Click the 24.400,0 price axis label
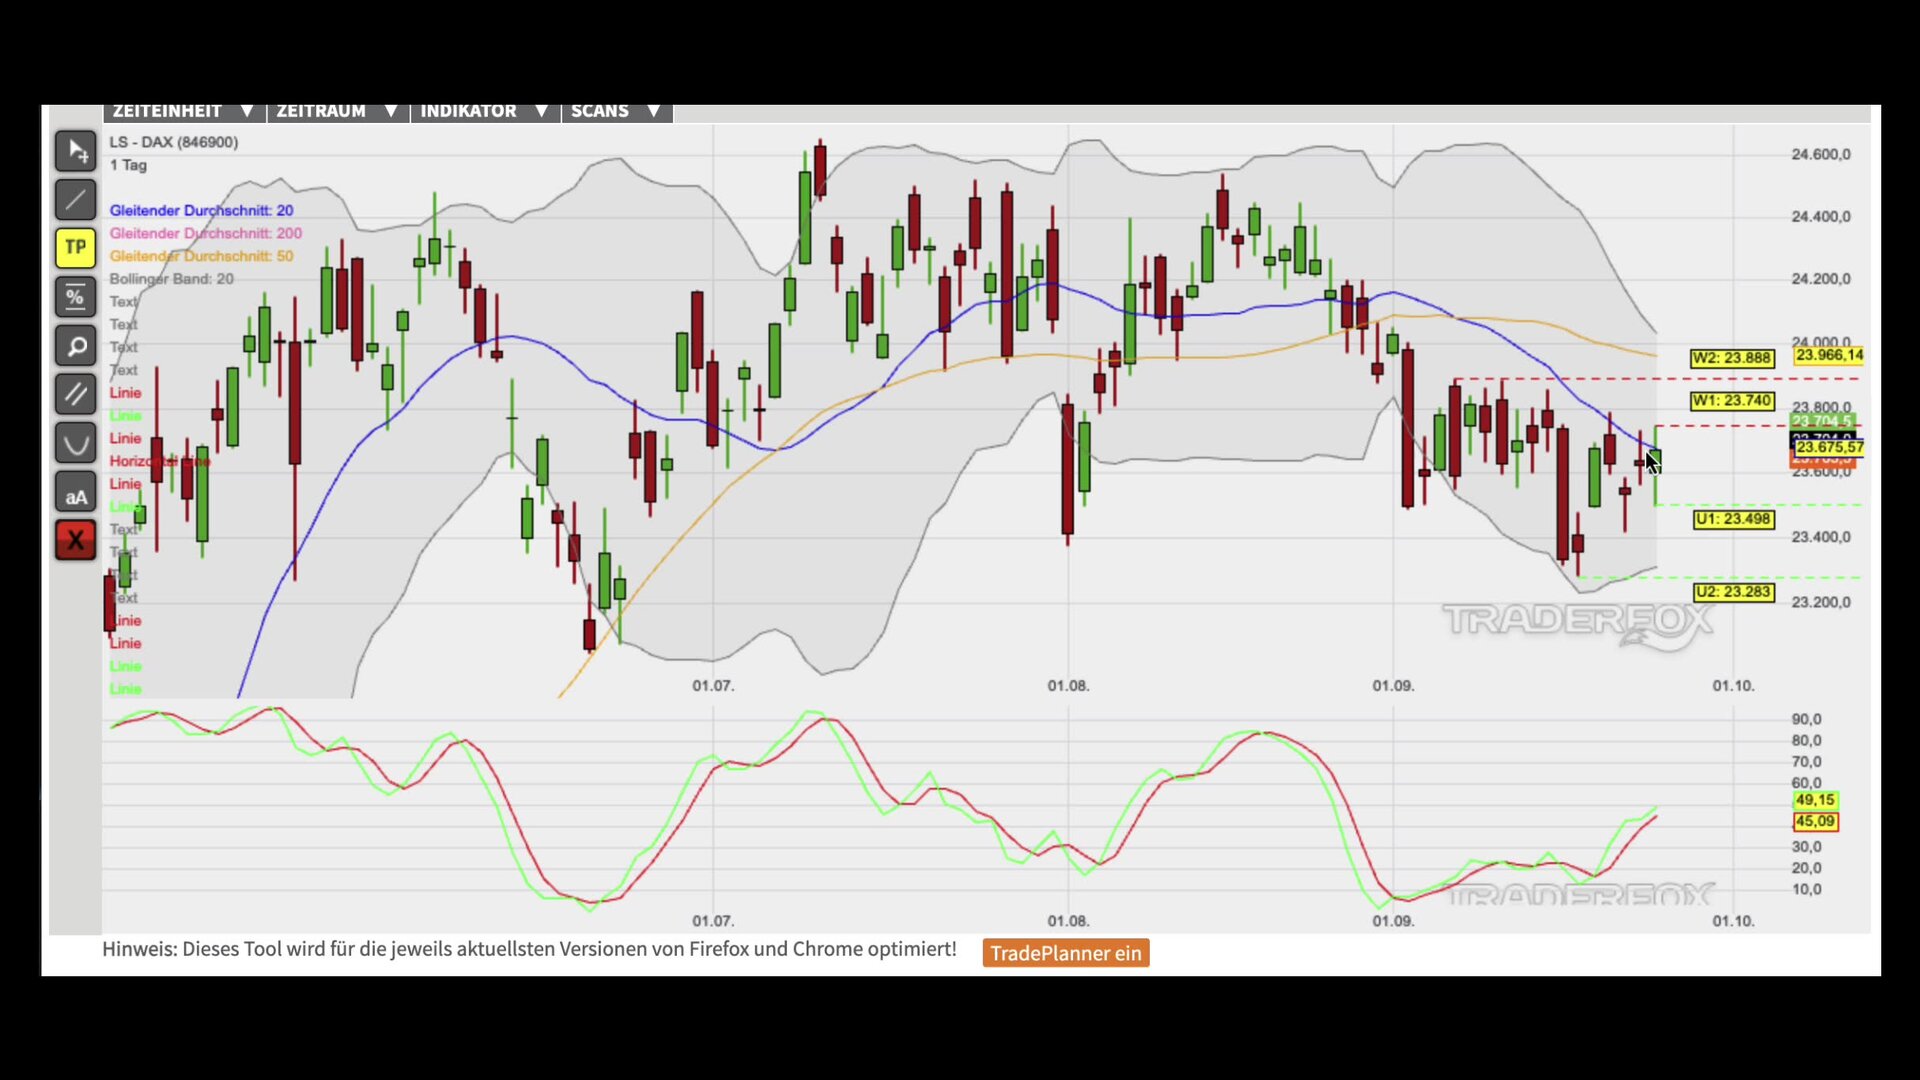Screen dimensions: 1920x1080 pos(1821,216)
